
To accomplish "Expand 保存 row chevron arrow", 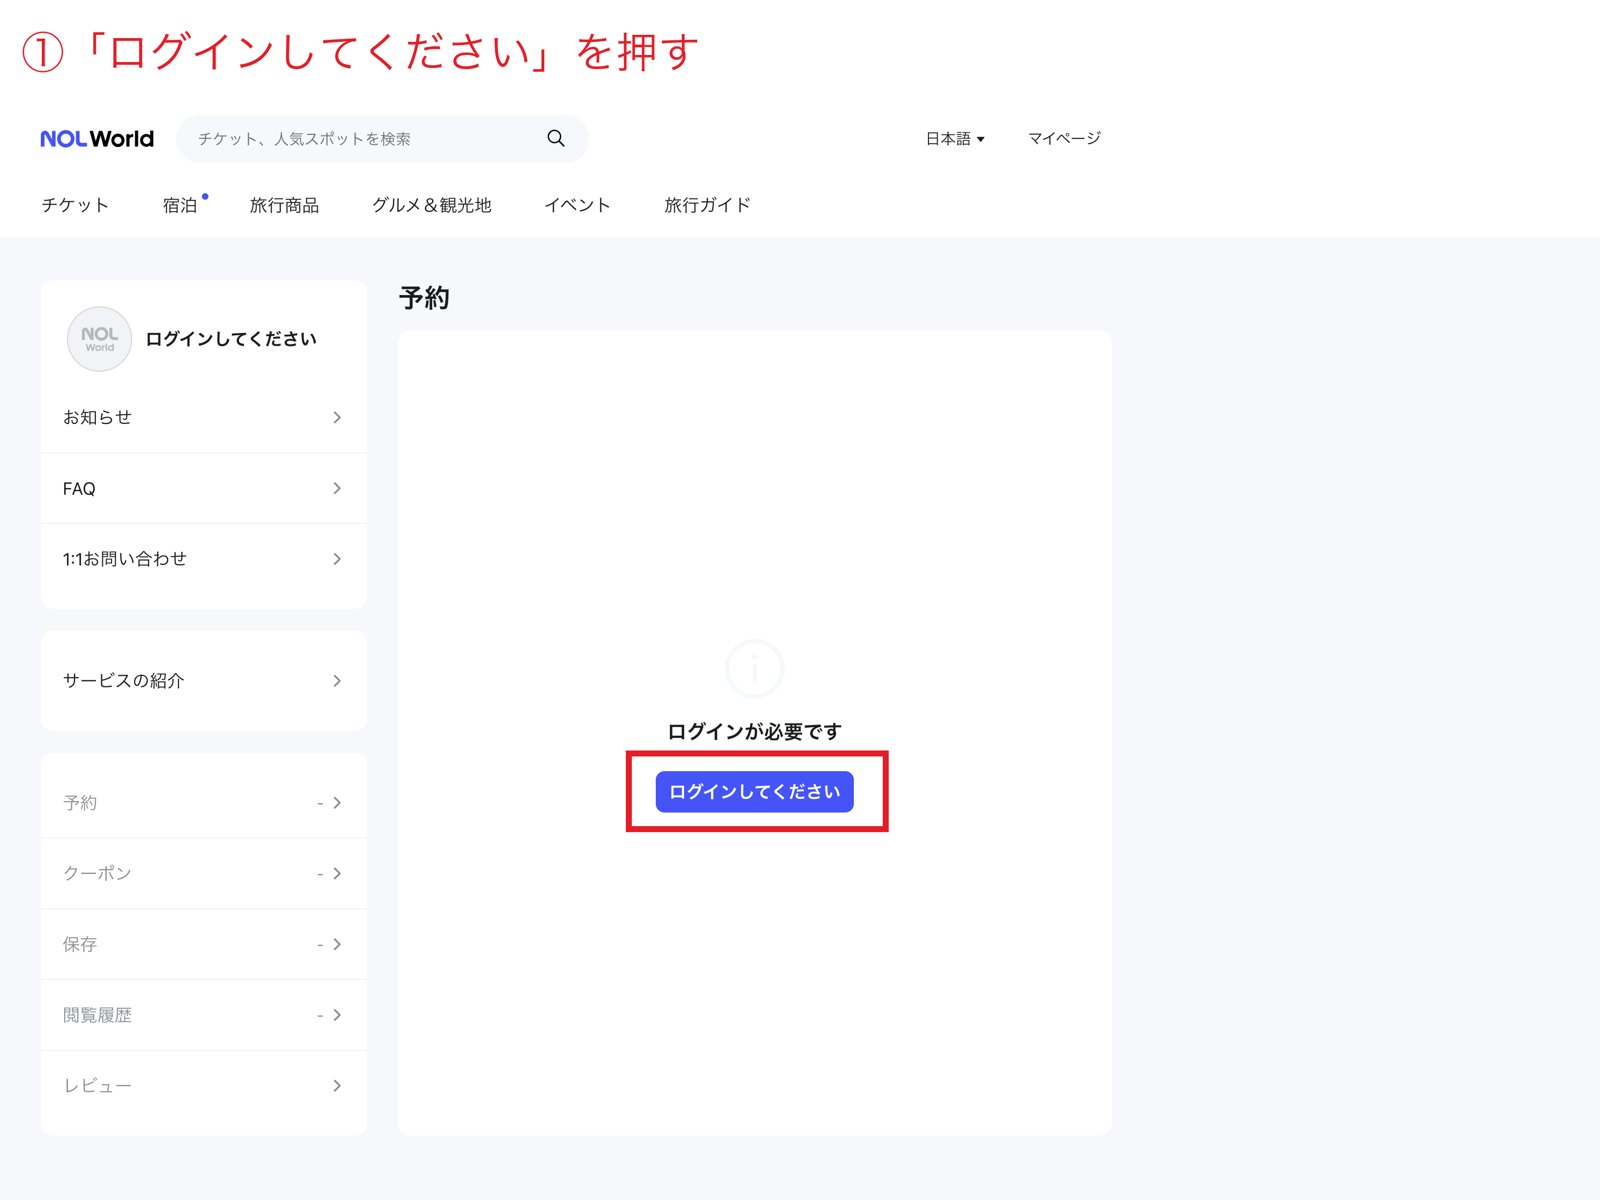I will [337, 944].
